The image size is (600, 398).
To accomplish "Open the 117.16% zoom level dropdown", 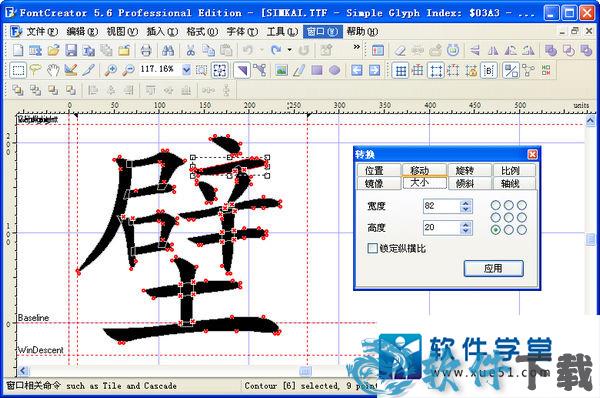I will (186, 70).
